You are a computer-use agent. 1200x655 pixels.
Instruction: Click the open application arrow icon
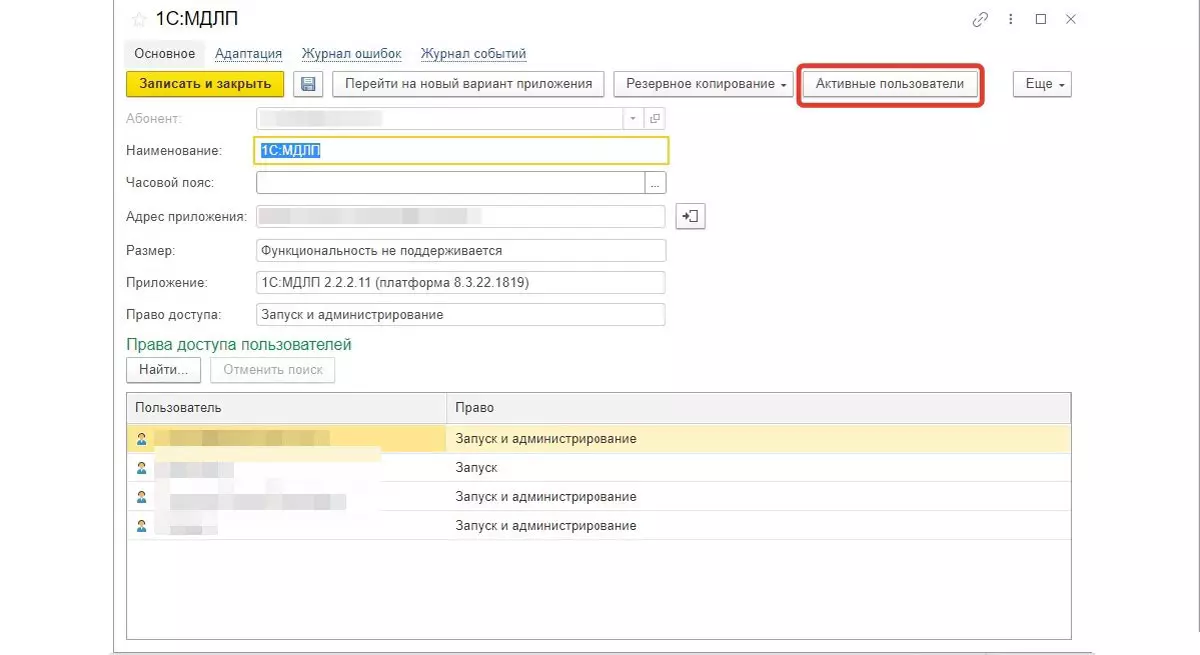point(691,216)
